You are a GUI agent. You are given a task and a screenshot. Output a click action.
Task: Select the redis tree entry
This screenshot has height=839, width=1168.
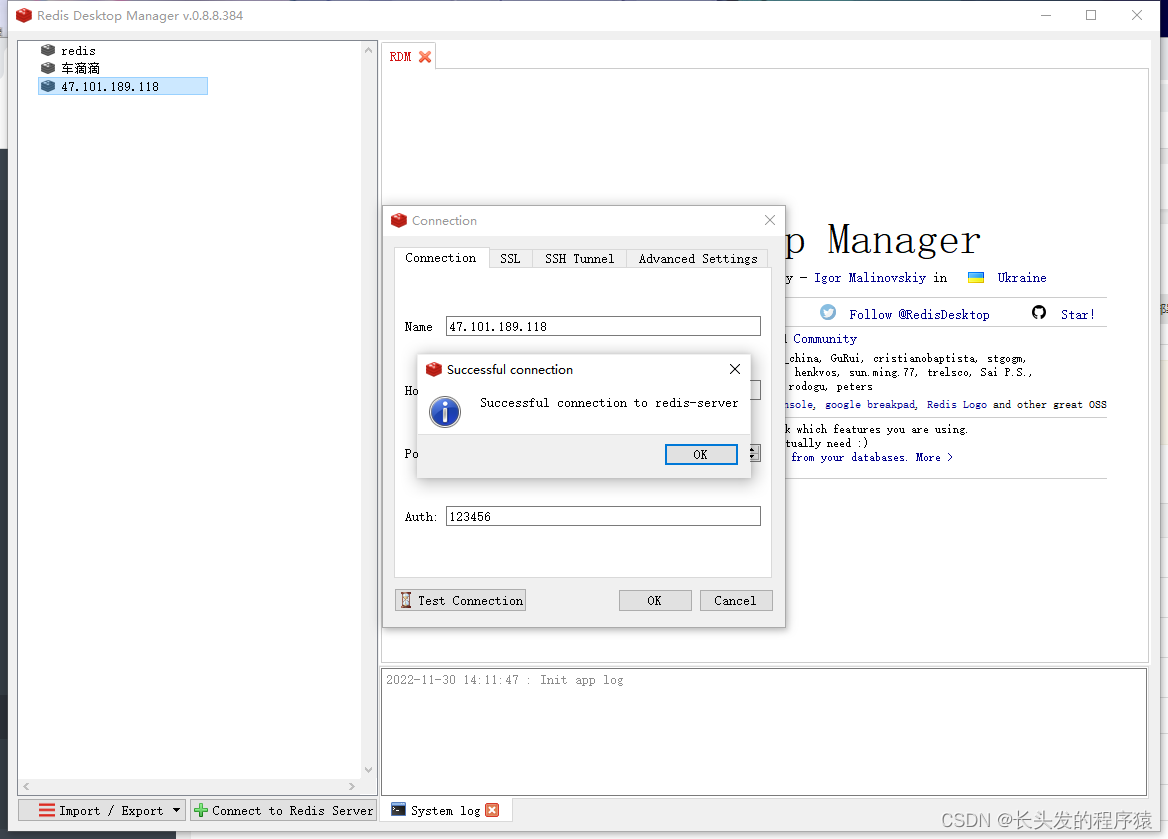click(x=78, y=50)
